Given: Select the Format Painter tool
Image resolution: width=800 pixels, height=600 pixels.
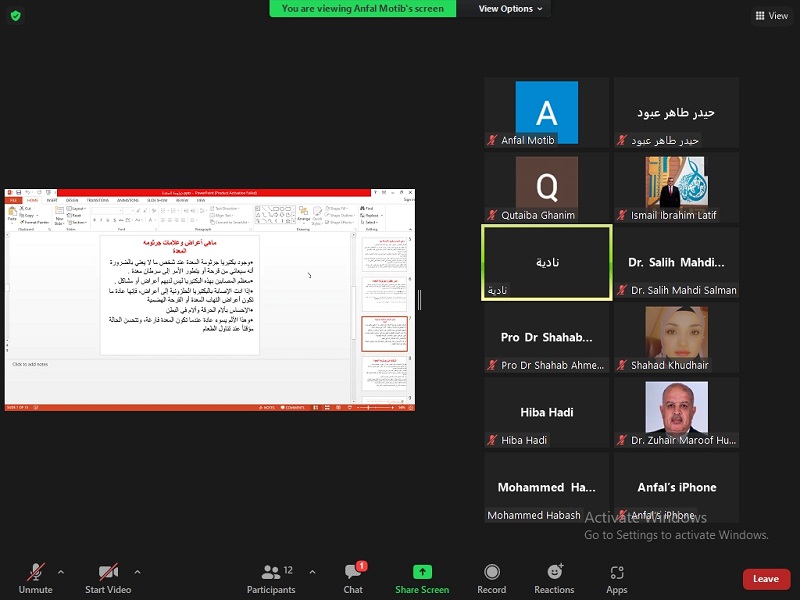Looking at the screenshot, I should point(34,222).
